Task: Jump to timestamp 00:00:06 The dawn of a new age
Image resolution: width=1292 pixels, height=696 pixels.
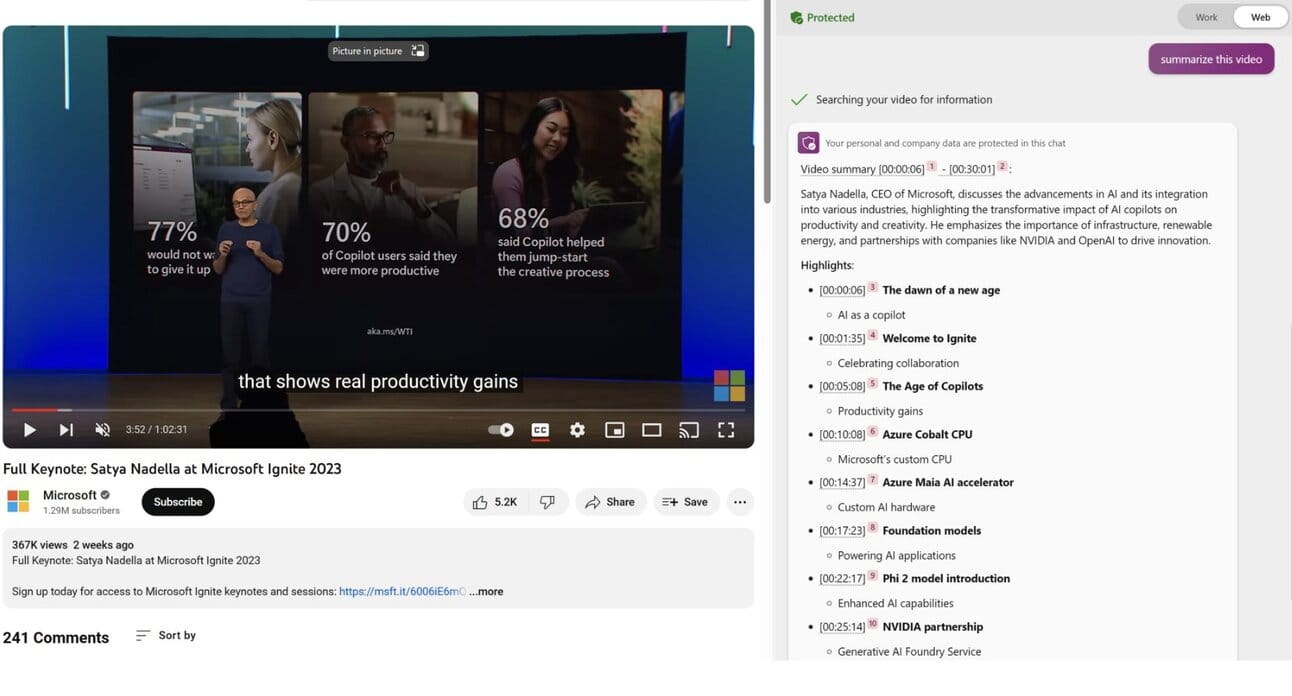Action: click(x=842, y=290)
